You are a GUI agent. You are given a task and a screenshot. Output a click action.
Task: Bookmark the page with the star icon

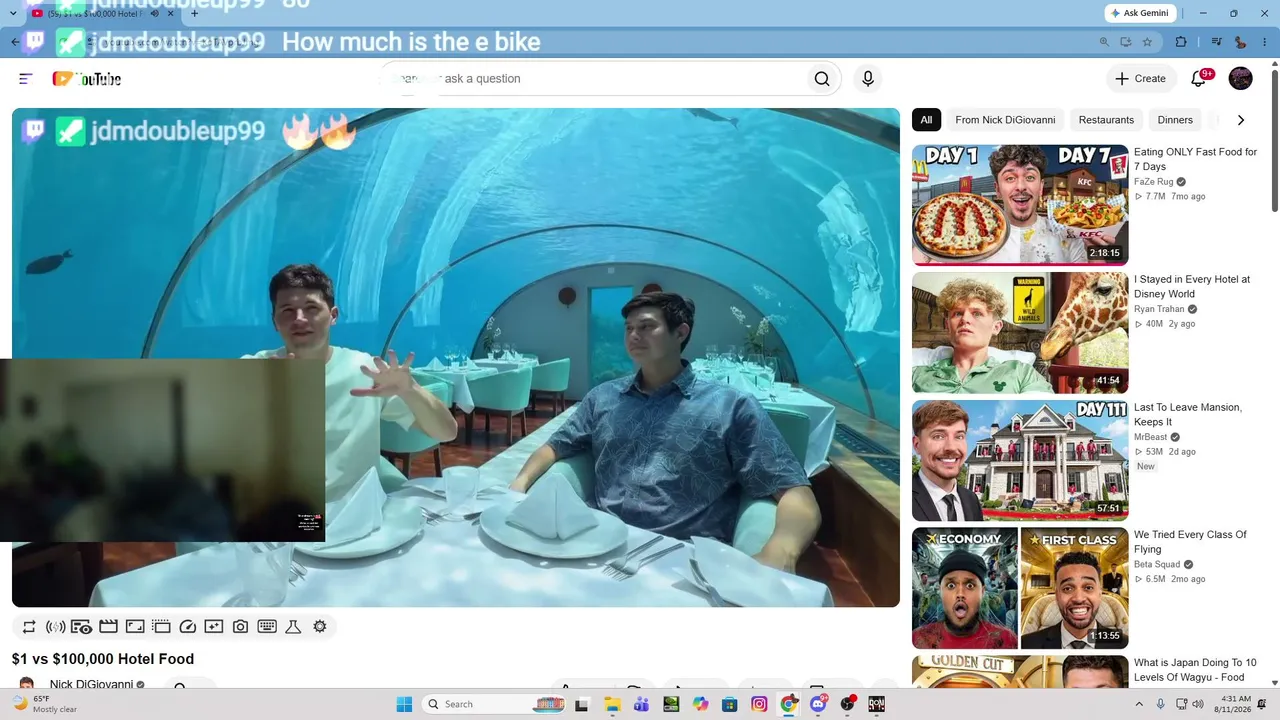1147,42
